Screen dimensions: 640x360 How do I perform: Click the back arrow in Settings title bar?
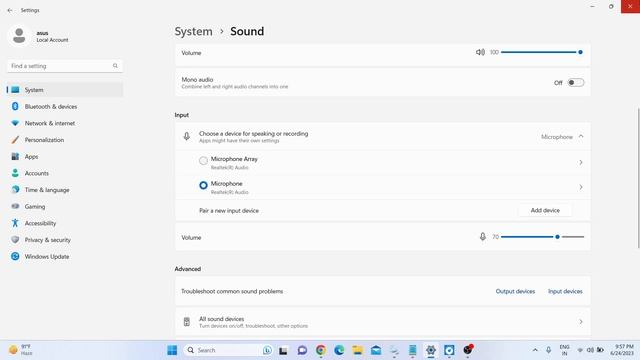10,10
